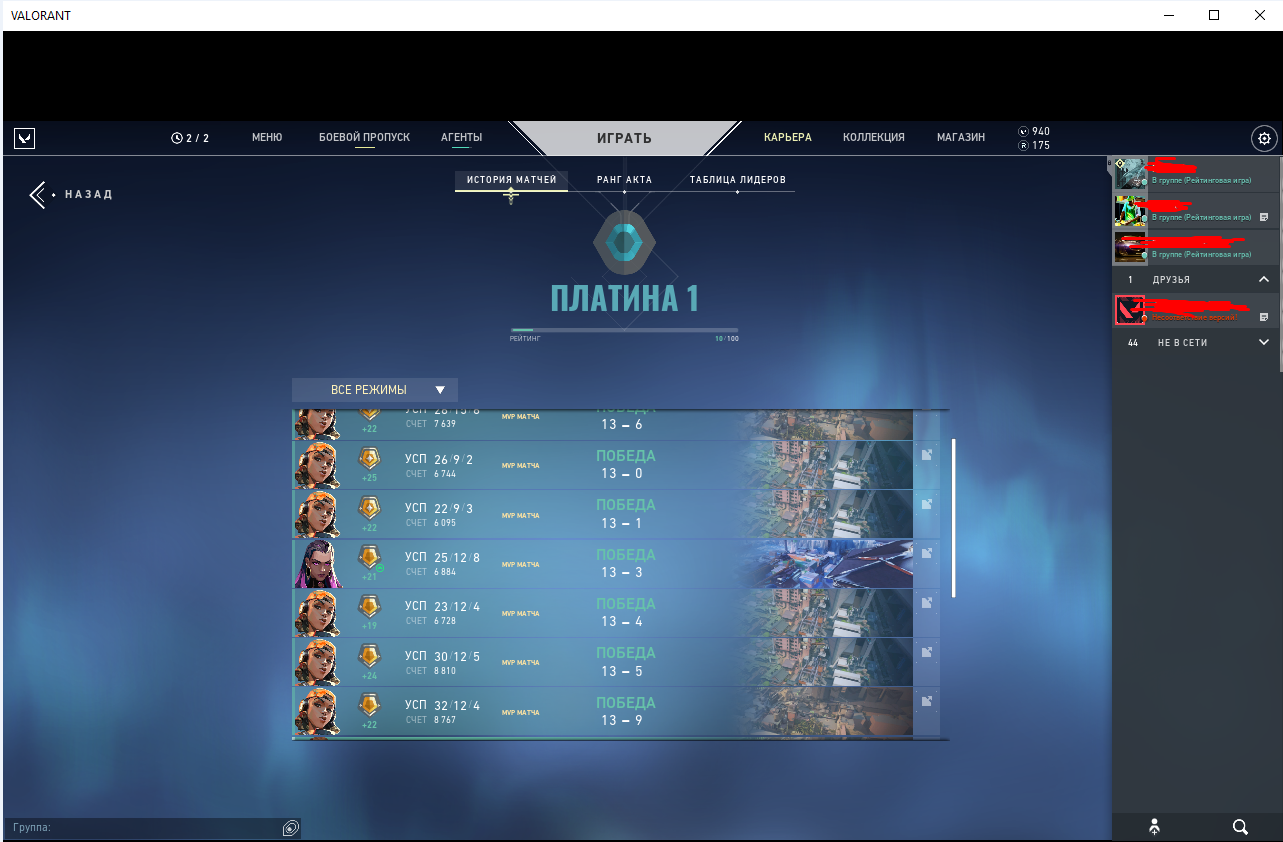
Task: Click the 940 Valorant Points currency icon
Action: pos(1023,131)
